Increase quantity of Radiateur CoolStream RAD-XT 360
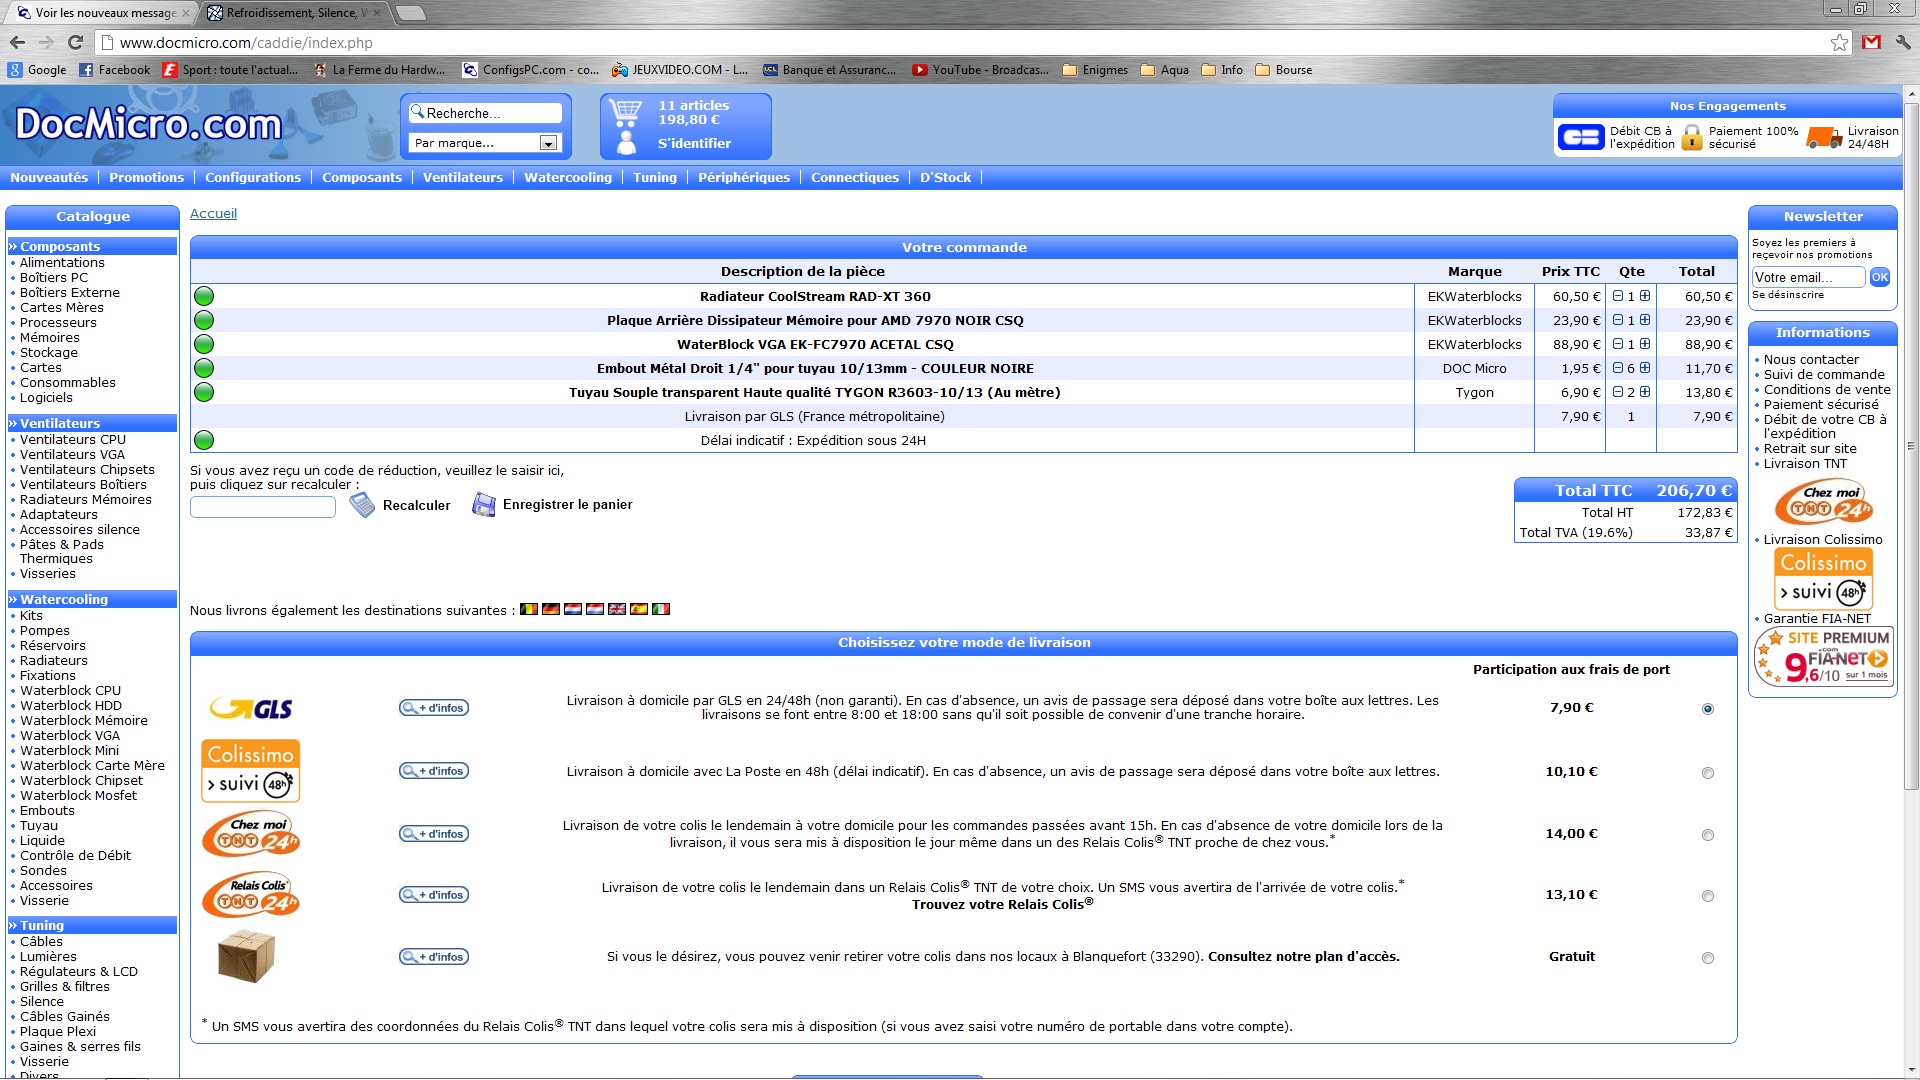This screenshot has width=1920, height=1080. [x=1645, y=296]
